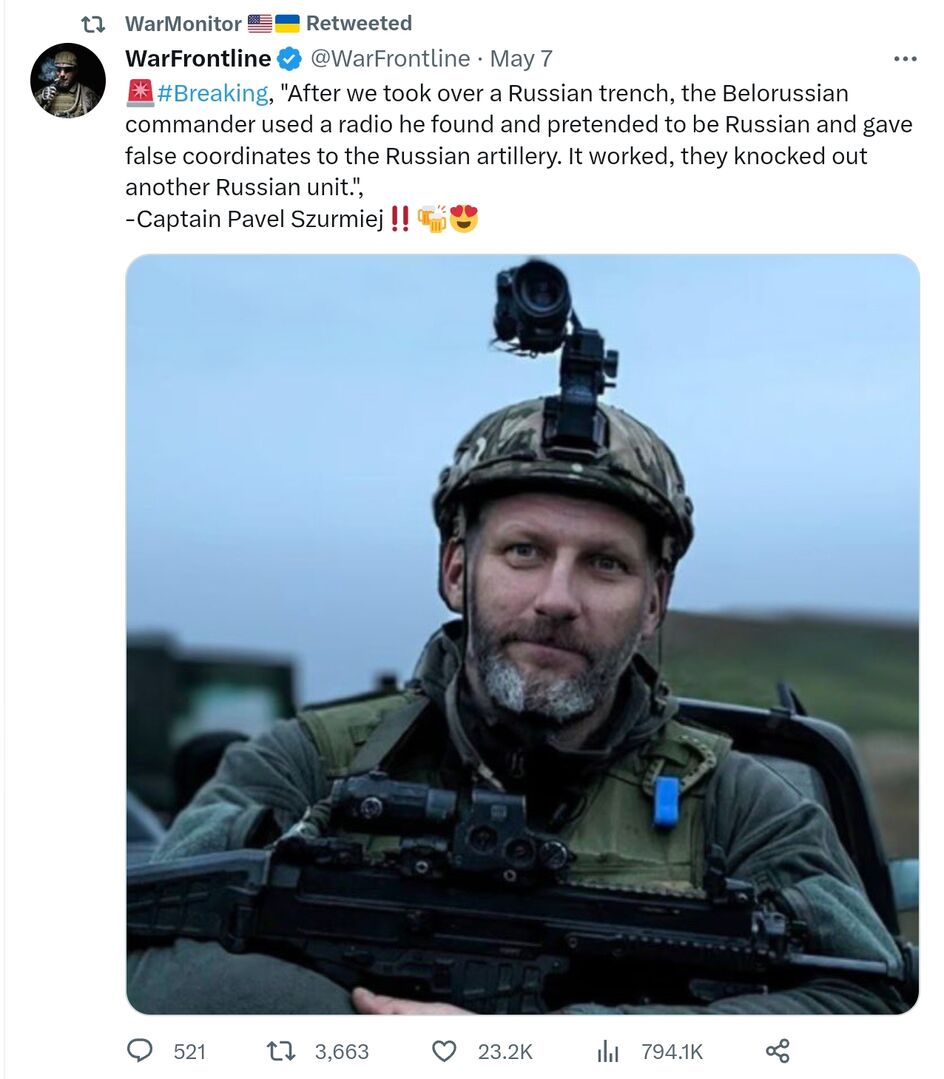
Task: Open the WarFrontline profile avatar
Action: [x=68, y=81]
